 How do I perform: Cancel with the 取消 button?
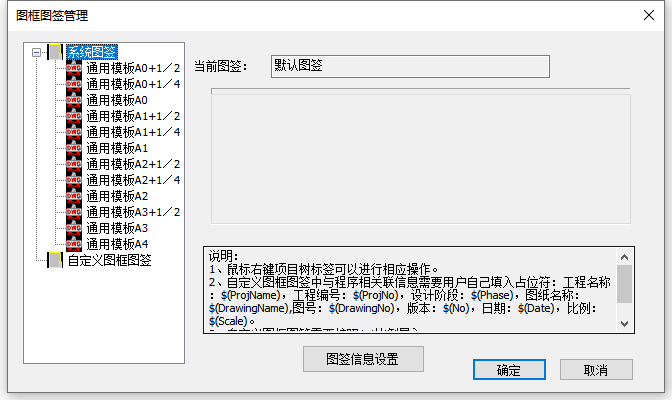(x=596, y=370)
